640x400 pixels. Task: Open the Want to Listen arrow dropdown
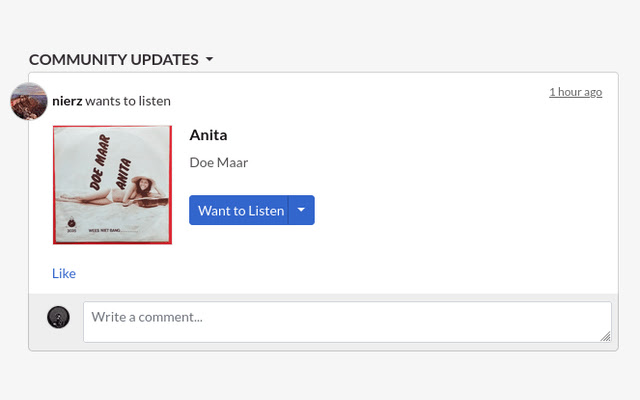301,210
